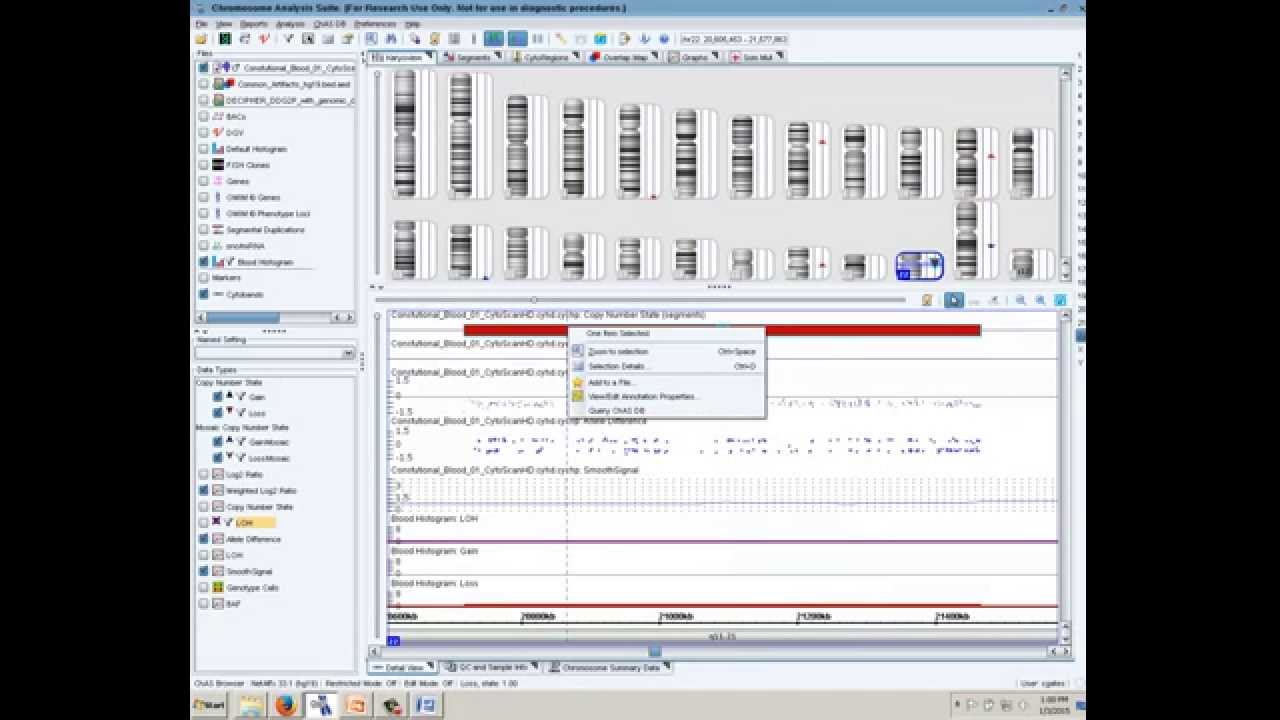This screenshot has height=720, width=1280.
Task: Click the green square icon in toolbar
Action: coord(225,39)
